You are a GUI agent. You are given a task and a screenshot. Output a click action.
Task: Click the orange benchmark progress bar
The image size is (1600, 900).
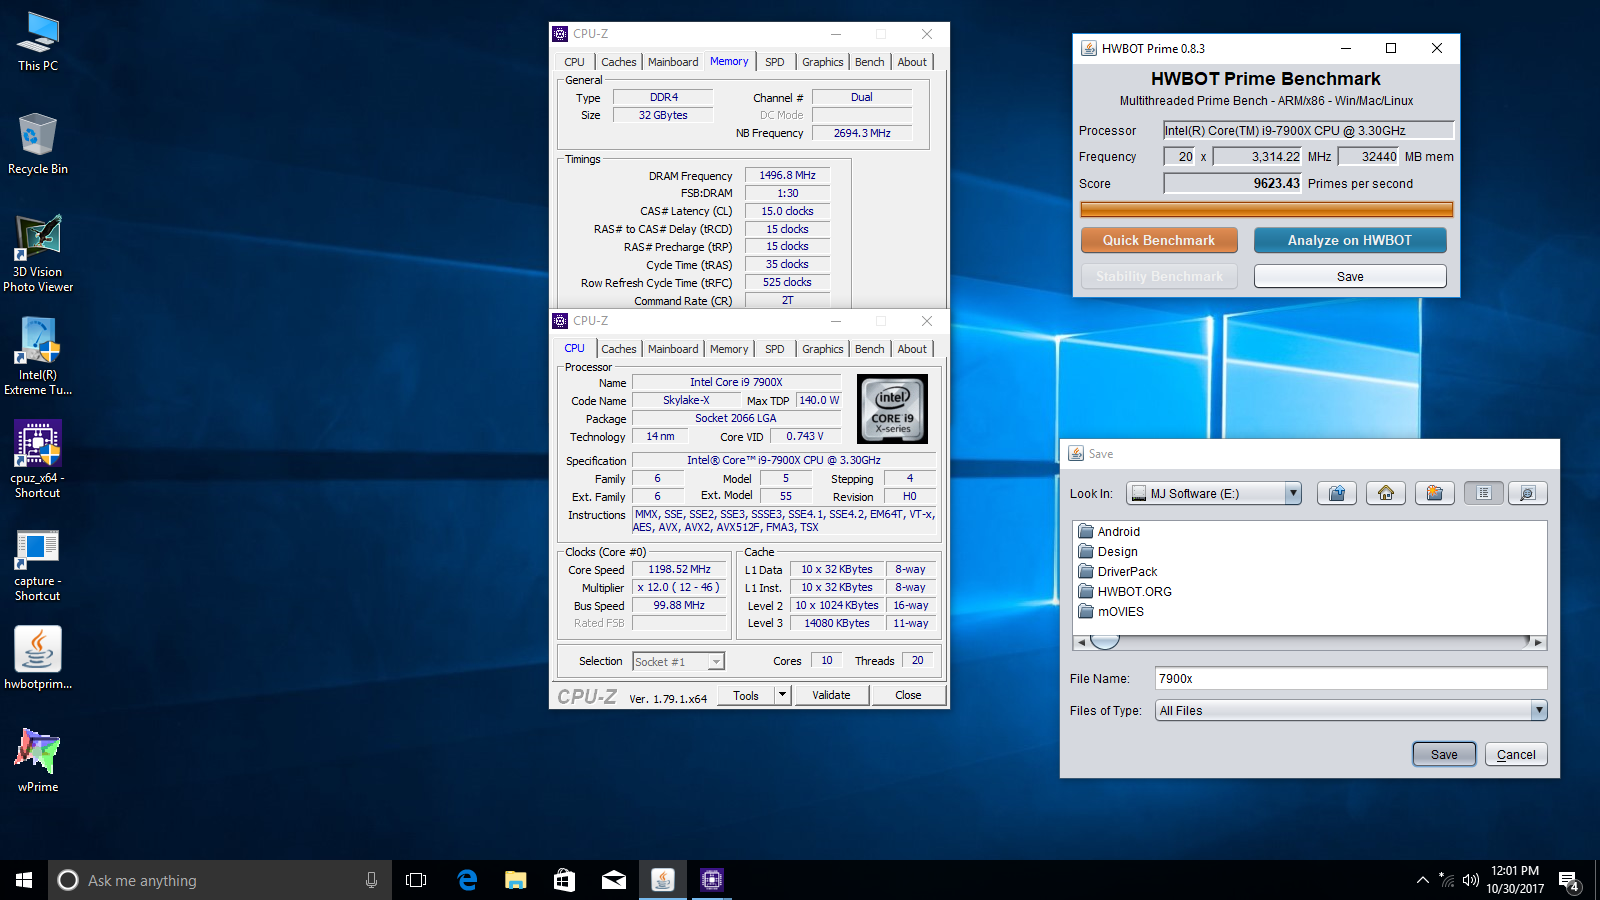[x=1267, y=209]
